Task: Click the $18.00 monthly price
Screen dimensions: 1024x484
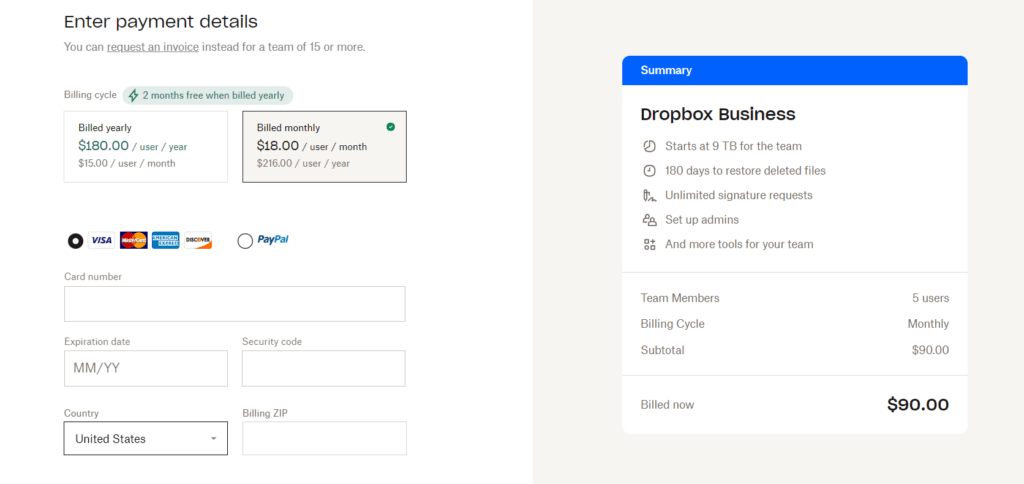Action: [x=278, y=146]
